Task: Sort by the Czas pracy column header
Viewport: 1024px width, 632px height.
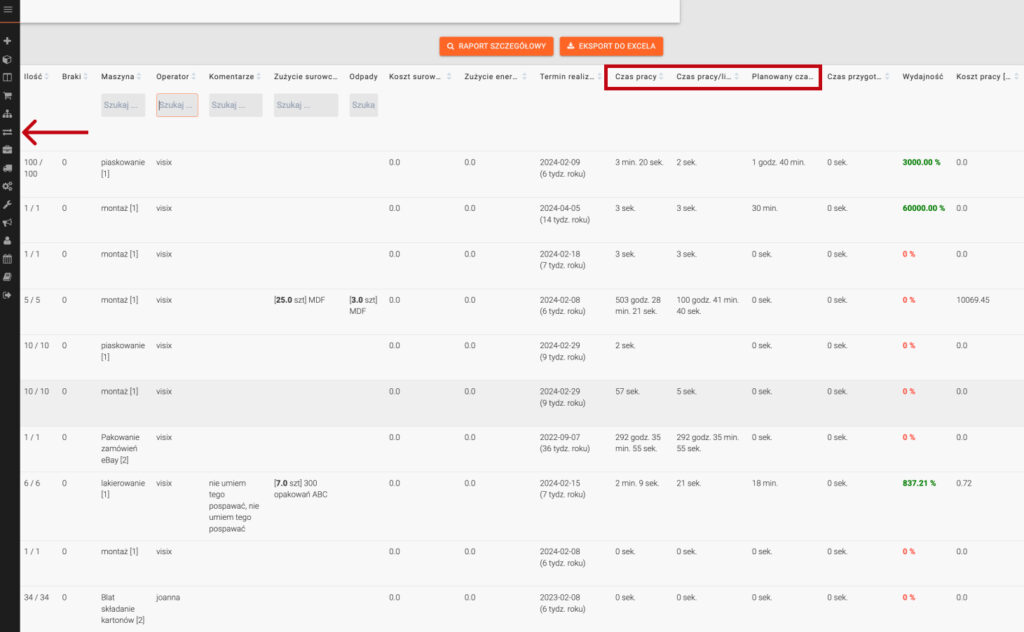Action: tap(636, 77)
